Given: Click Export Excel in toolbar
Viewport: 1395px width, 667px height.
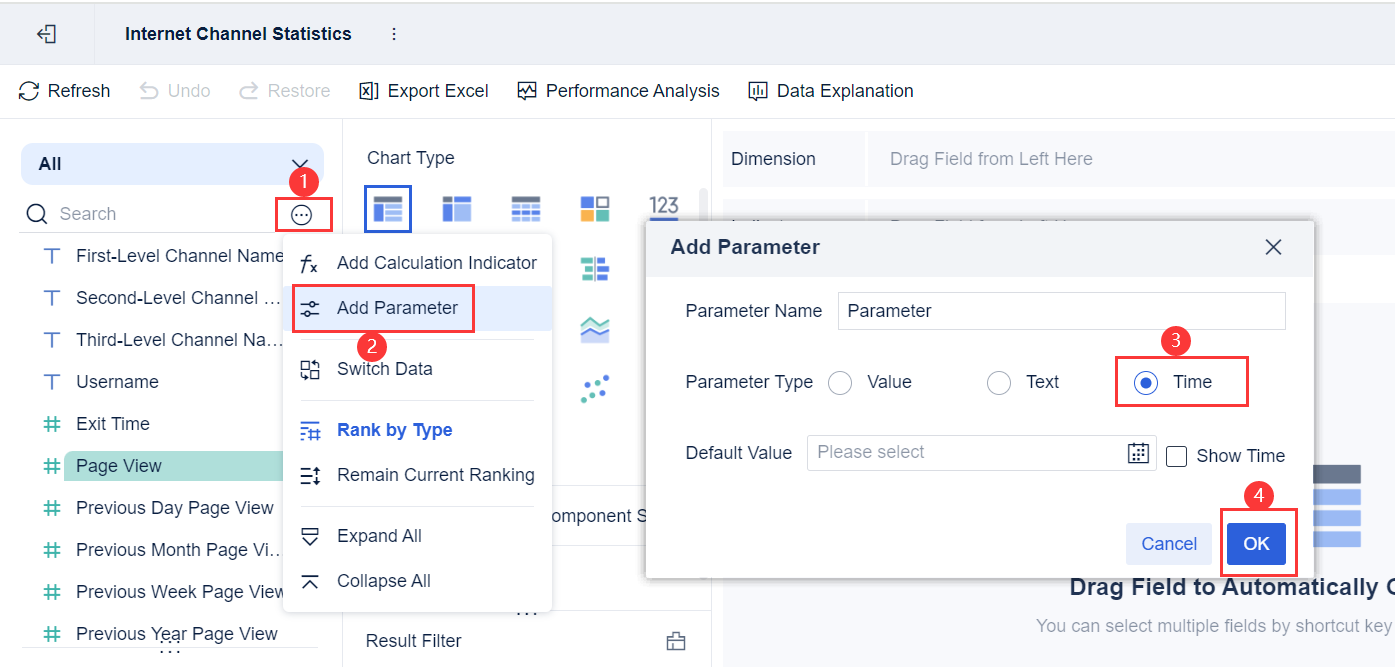Looking at the screenshot, I should click(x=424, y=91).
